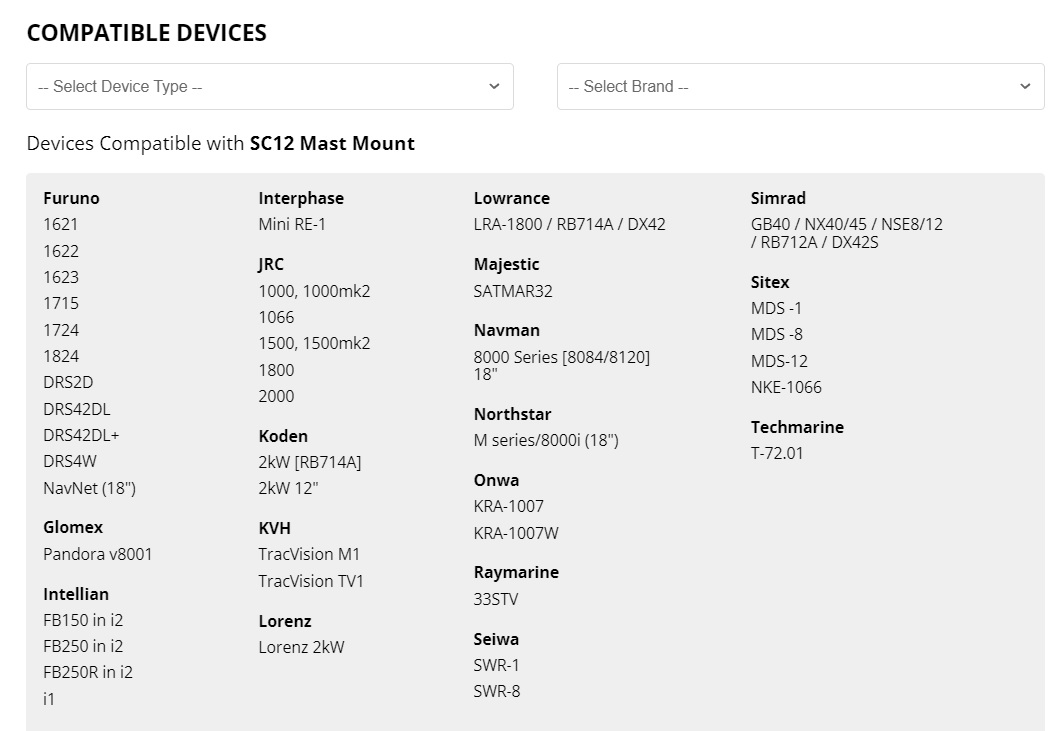Screen dimensions: 1058x731
Task: Select JRC model 1066
Action: 276,317
